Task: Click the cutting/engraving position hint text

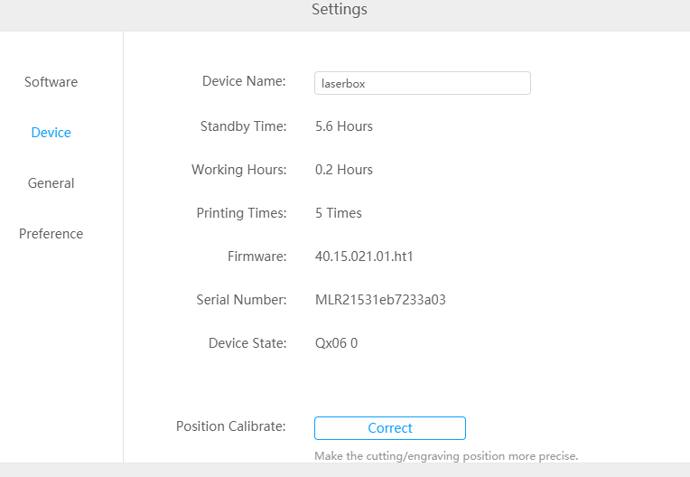Action: [x=446, y=456]
